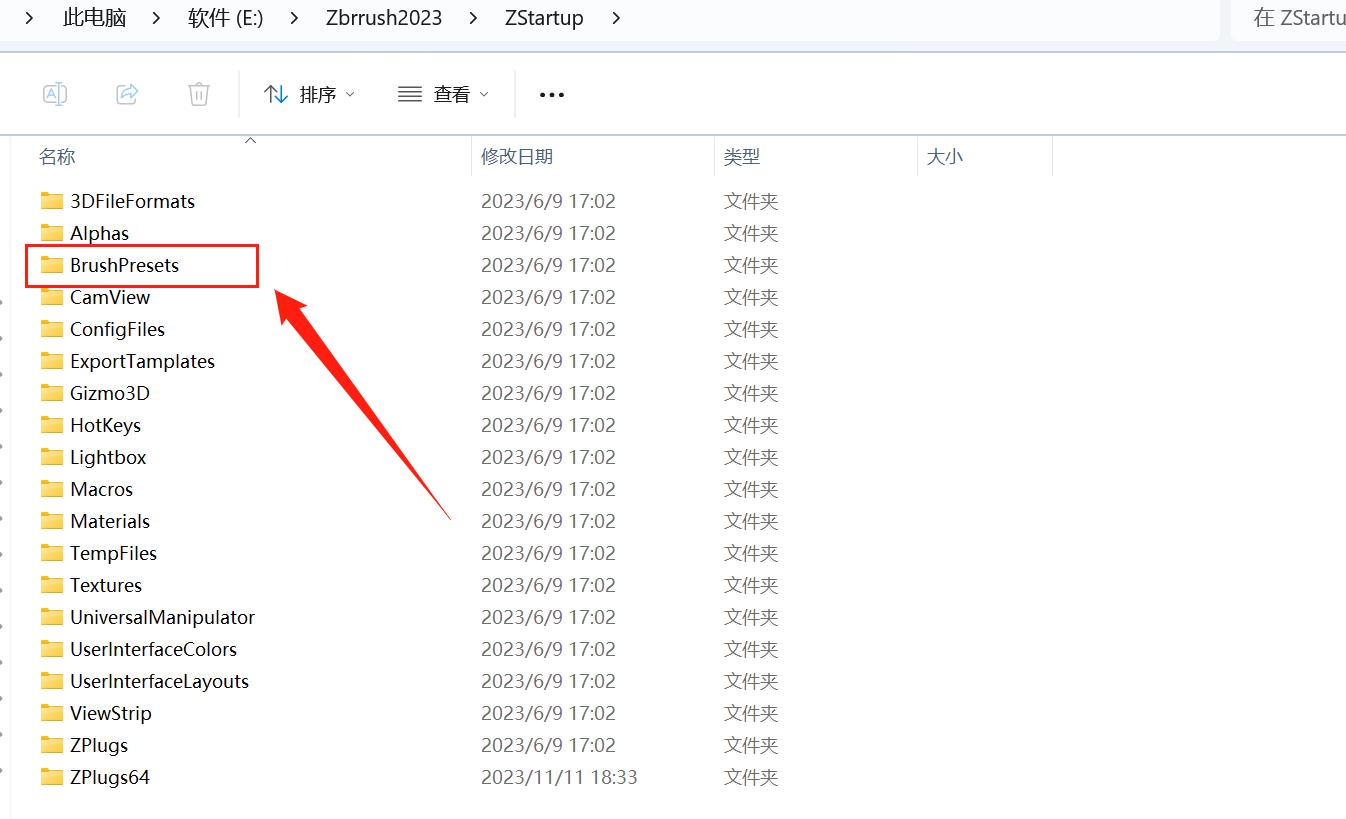The width and height of the screenshot is (1346, 819).
Task: Click the ZPlugs folder name
Action: 99,745
